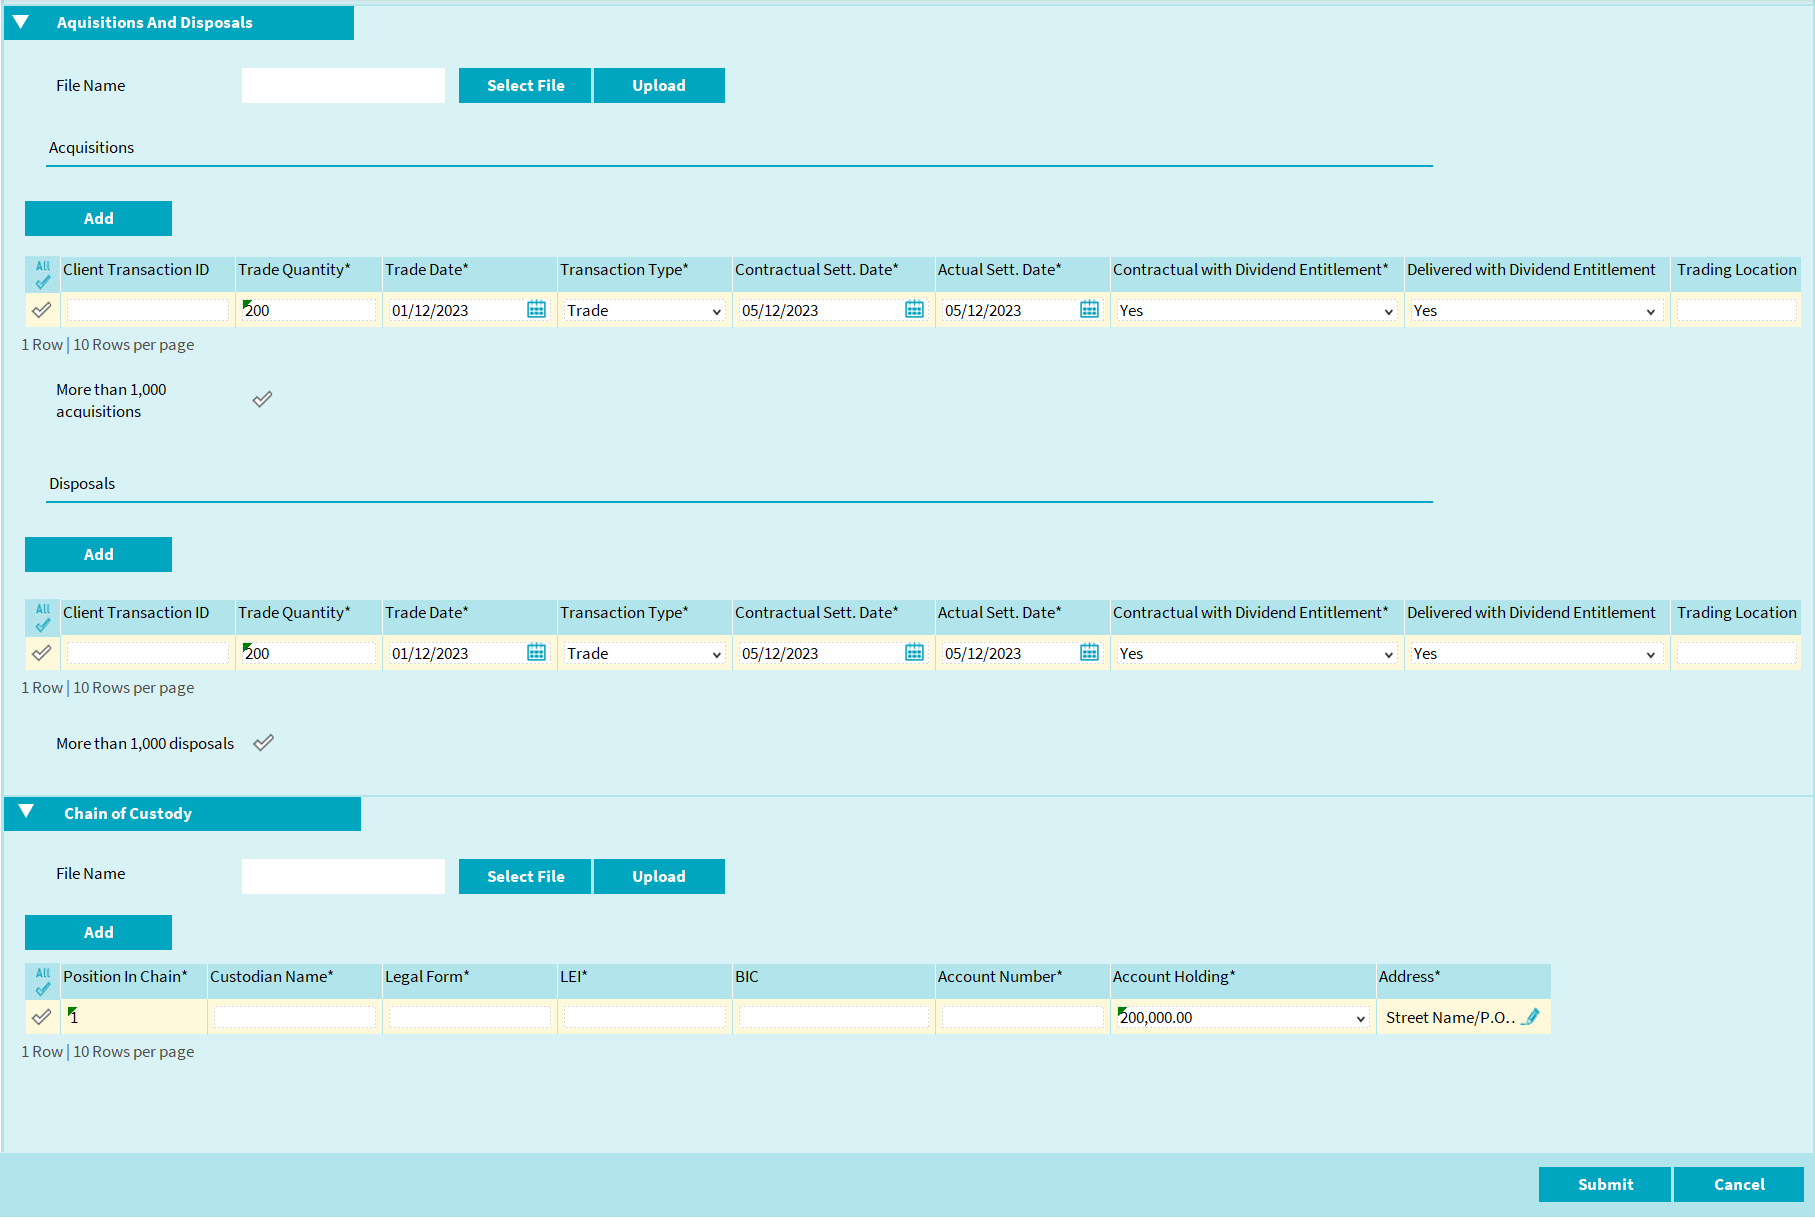Select the Acquisitions row checkmark
Screen dimensions: 1815x1218
click(42, 310)
